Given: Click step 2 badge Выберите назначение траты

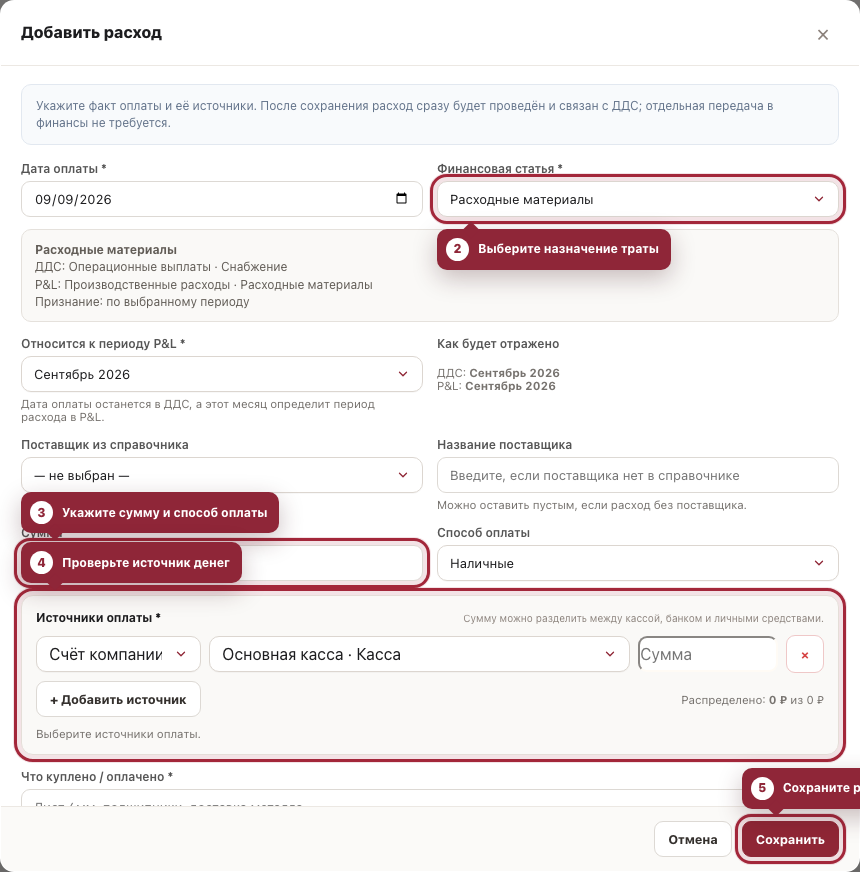Looking at the screenshot, I should coord(553,249).
